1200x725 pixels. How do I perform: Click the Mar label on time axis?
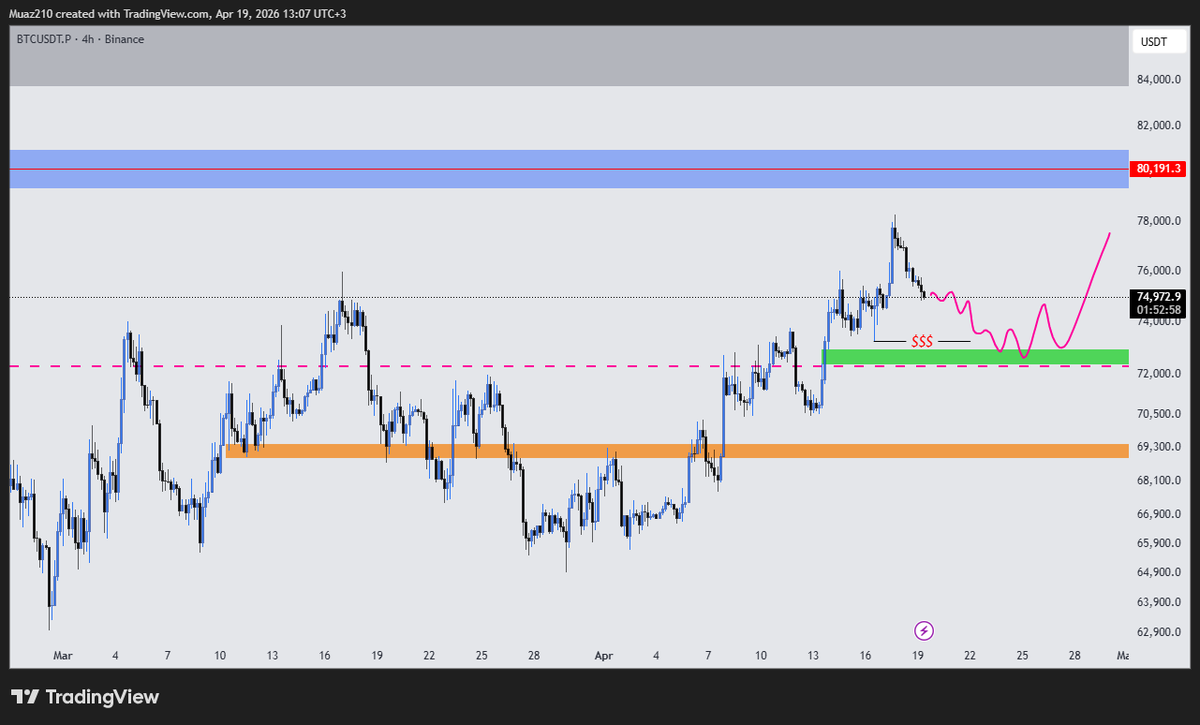click(x=63, y=656)
